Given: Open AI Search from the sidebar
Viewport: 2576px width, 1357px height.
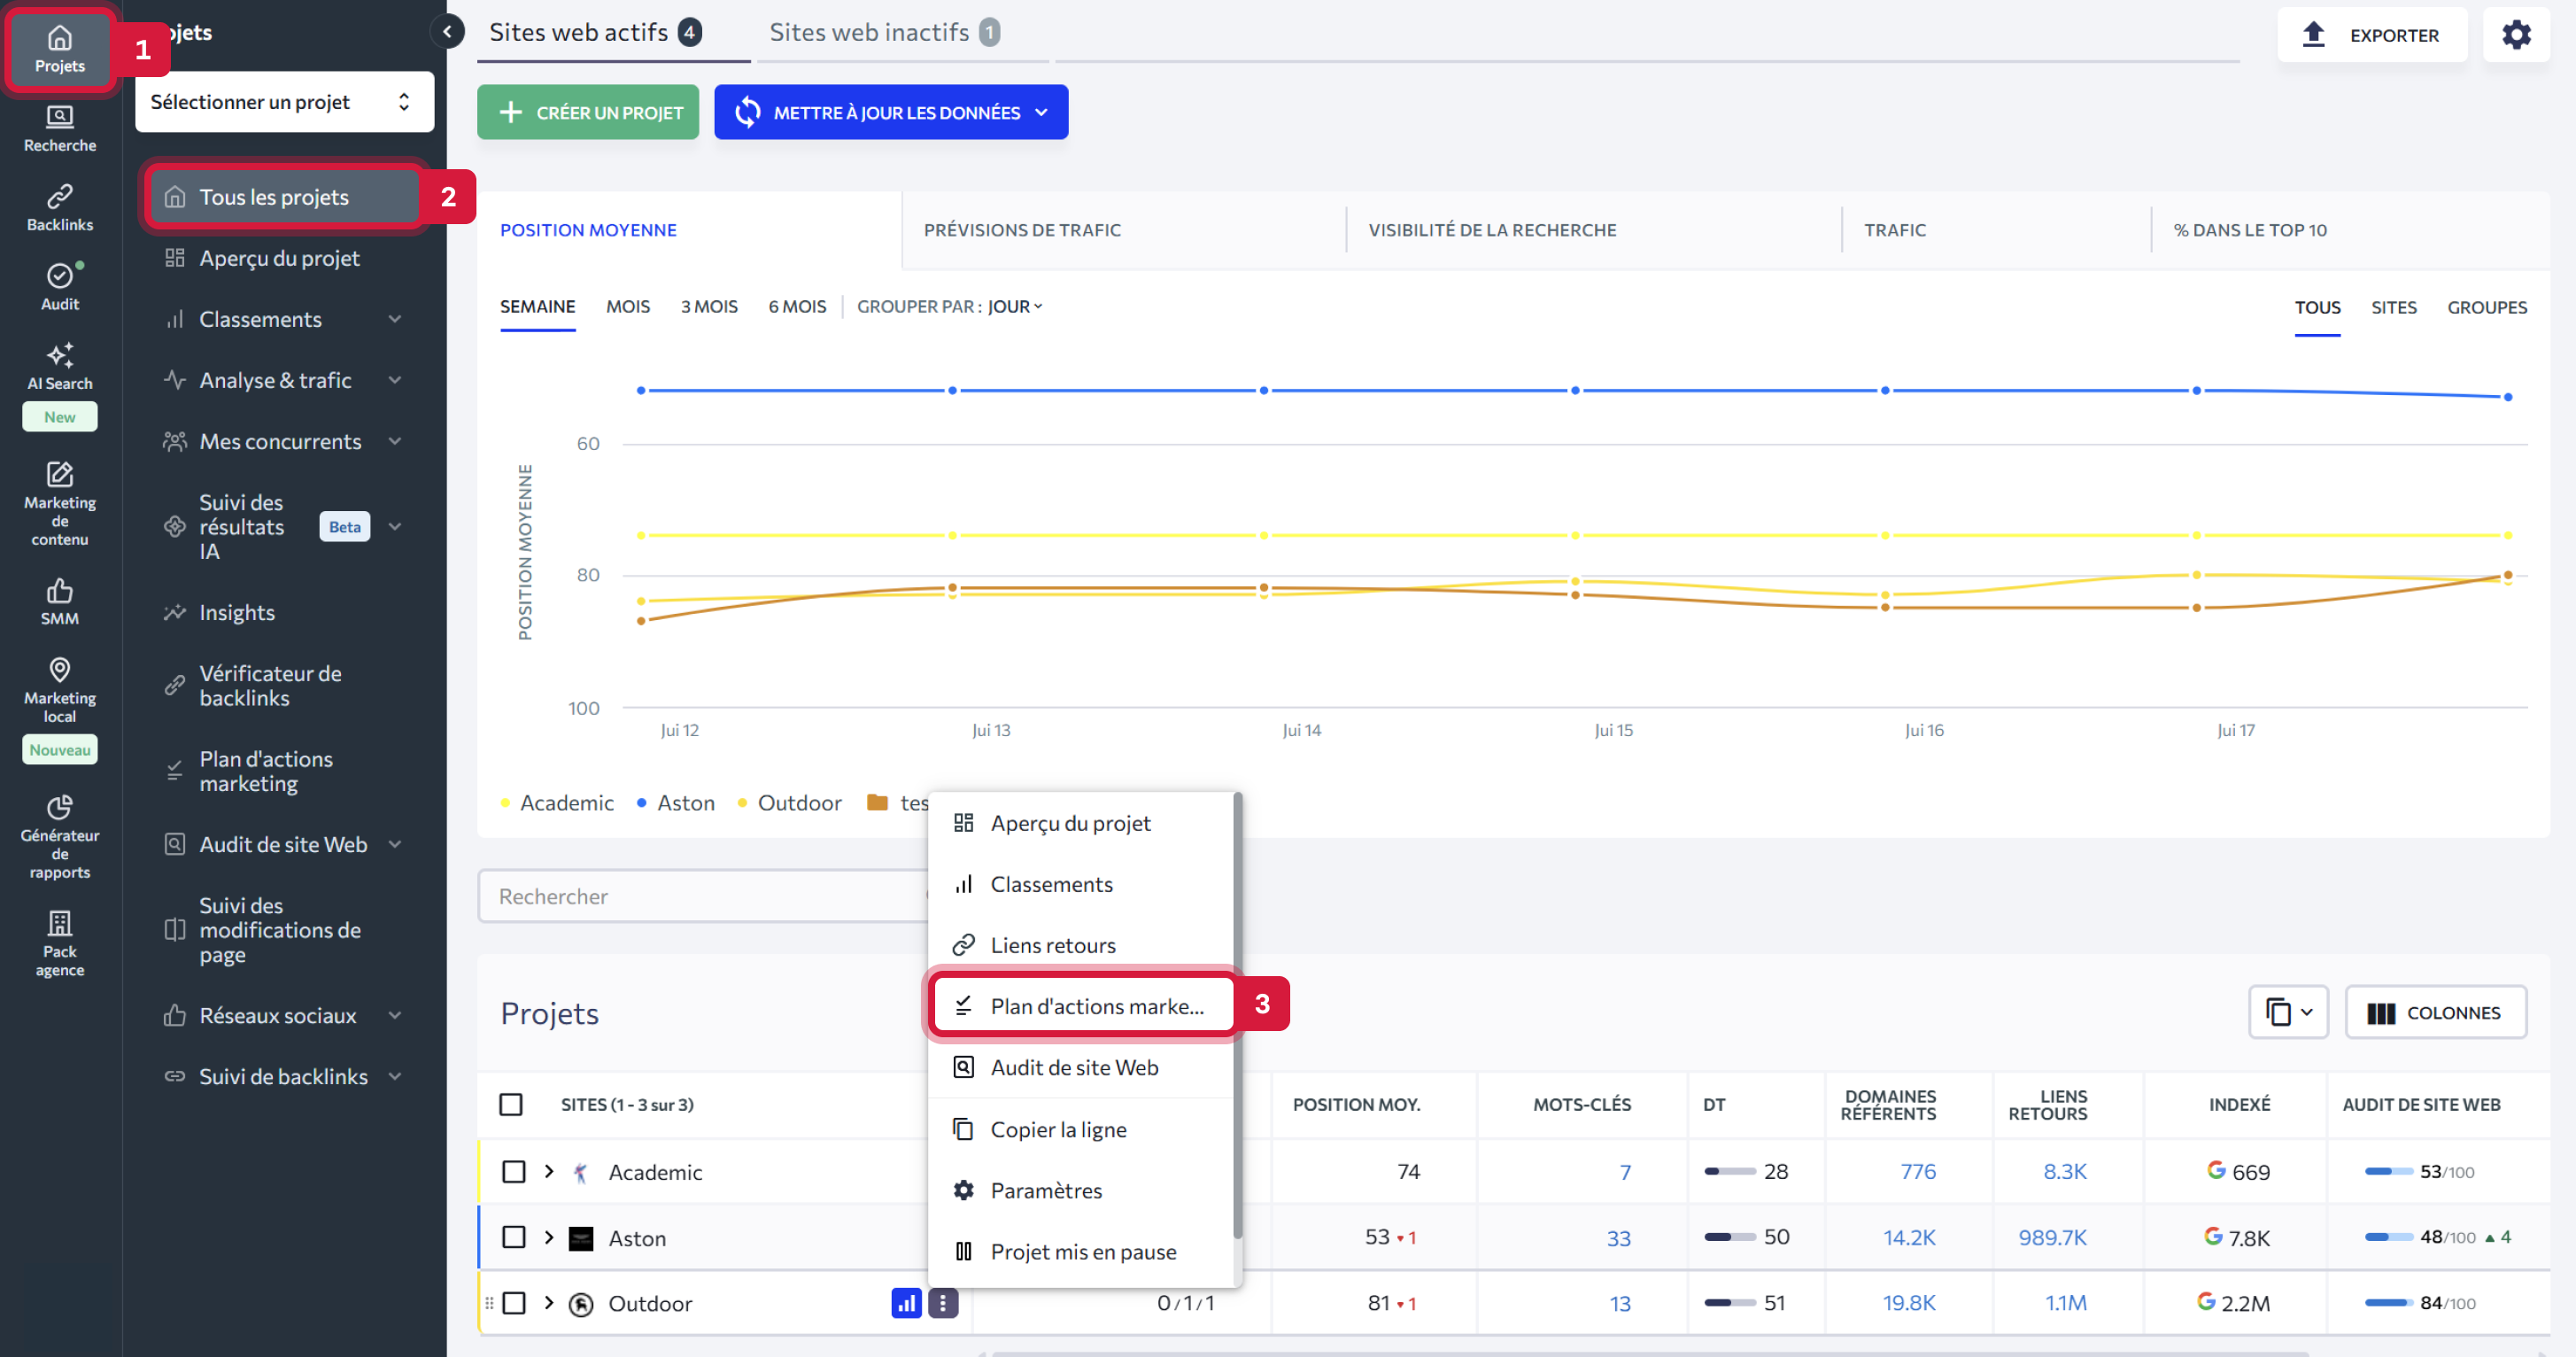Looking at the screenshot, I should (x=60, y=367).
